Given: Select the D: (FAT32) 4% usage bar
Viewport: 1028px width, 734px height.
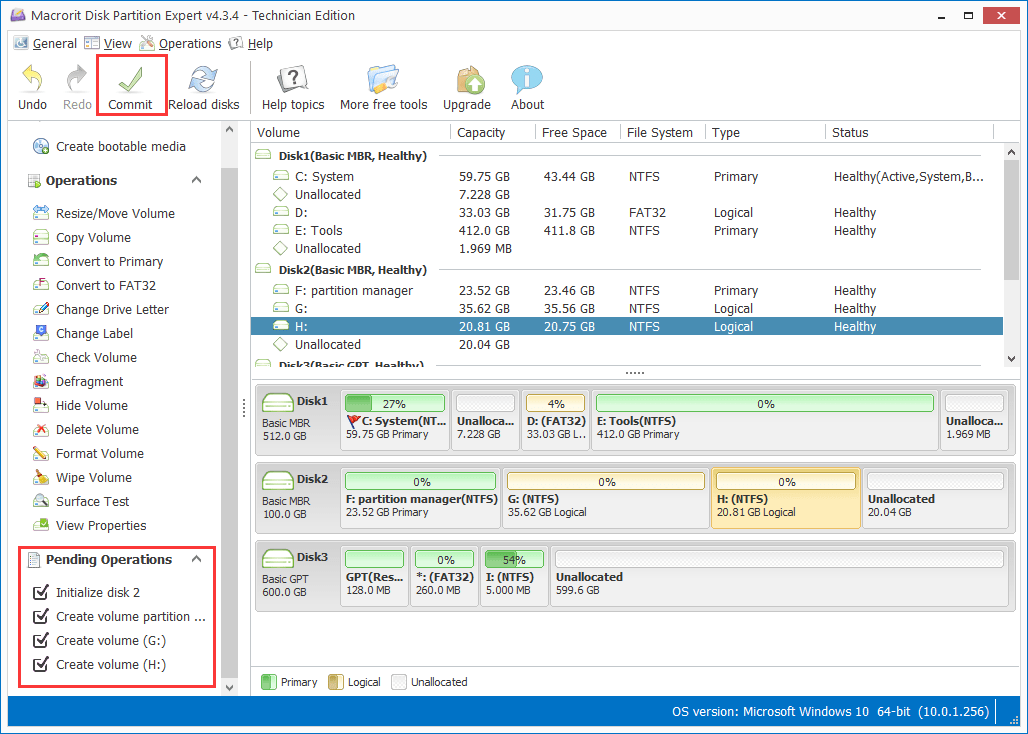Looking at the screenshot, I should (555, 403).
